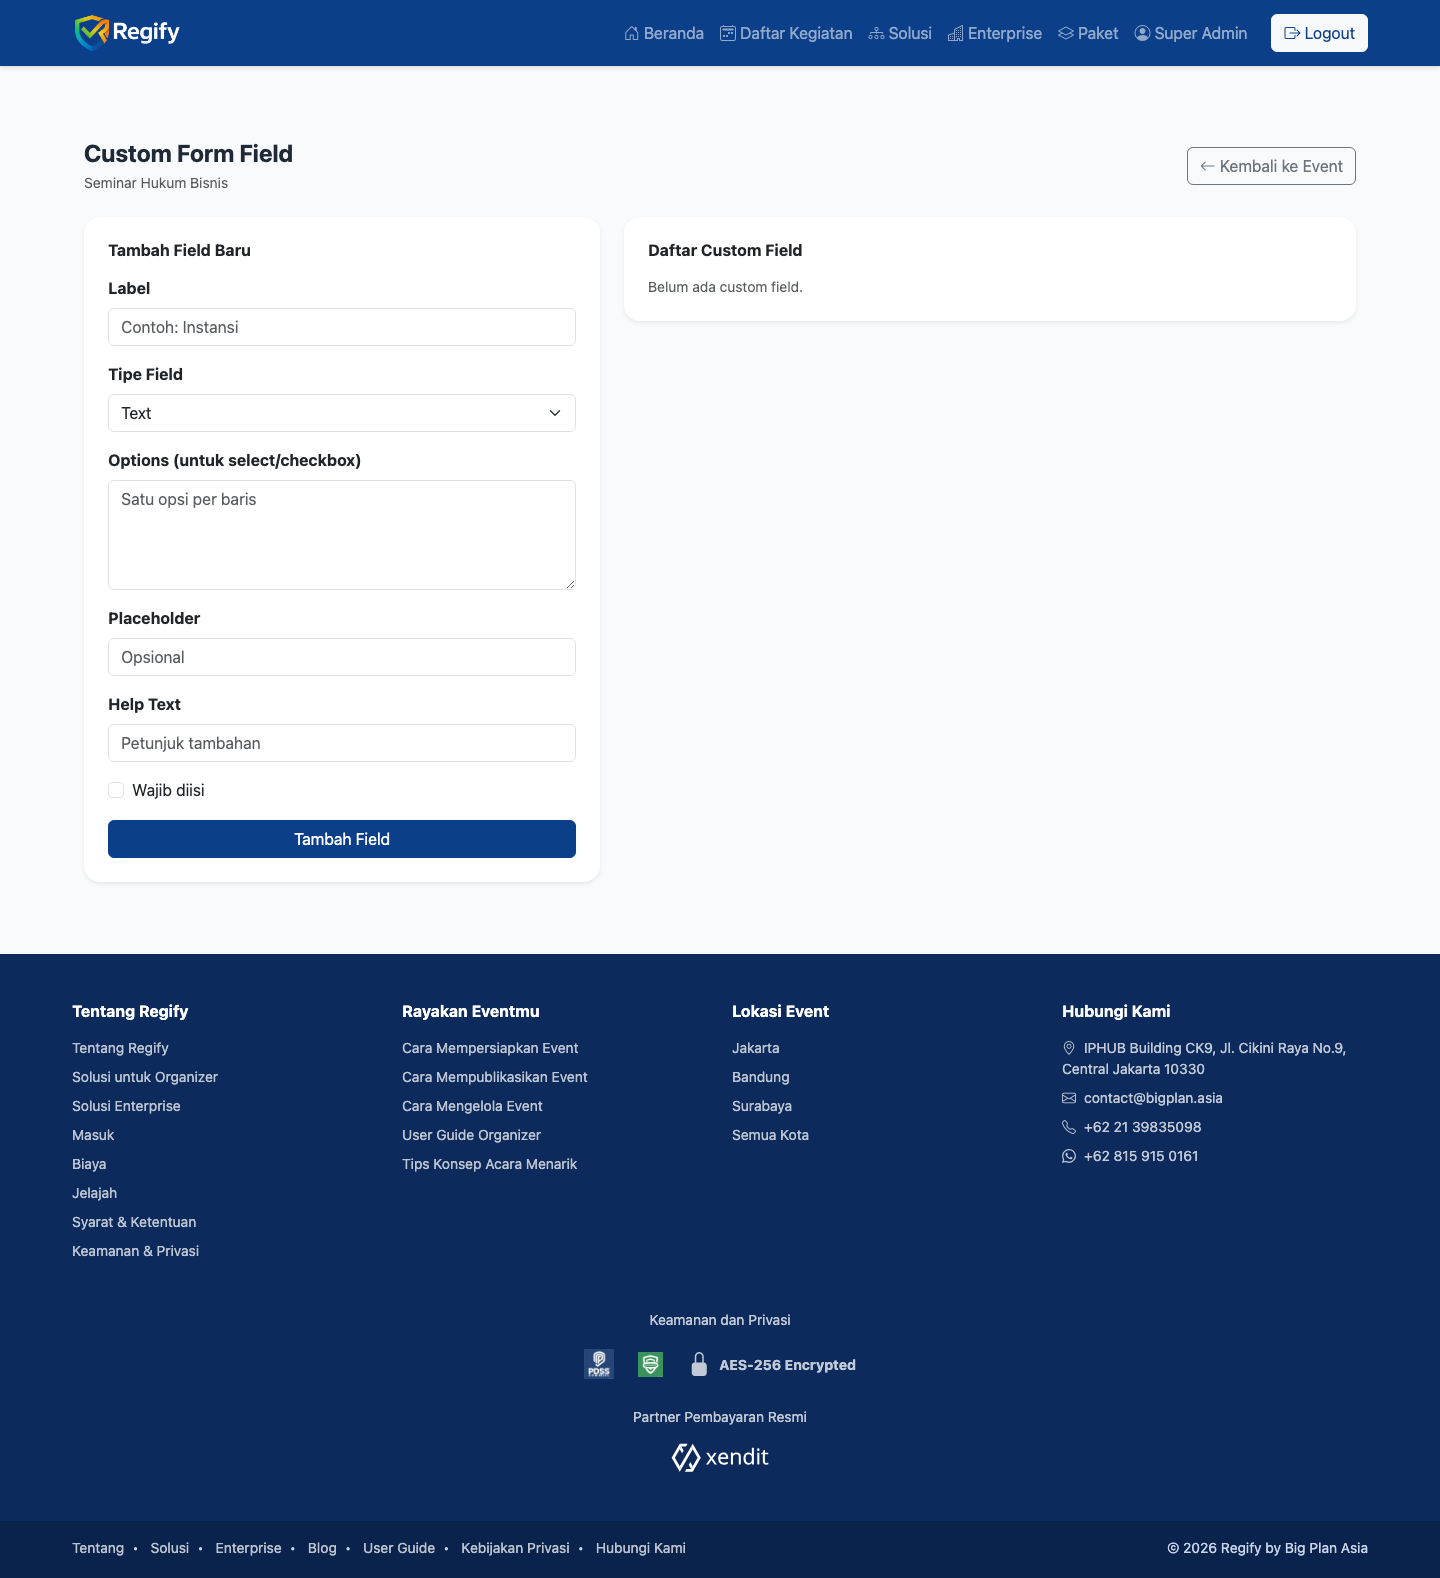Open Cara Mempersiapkan Event link

coord(490,1048)
